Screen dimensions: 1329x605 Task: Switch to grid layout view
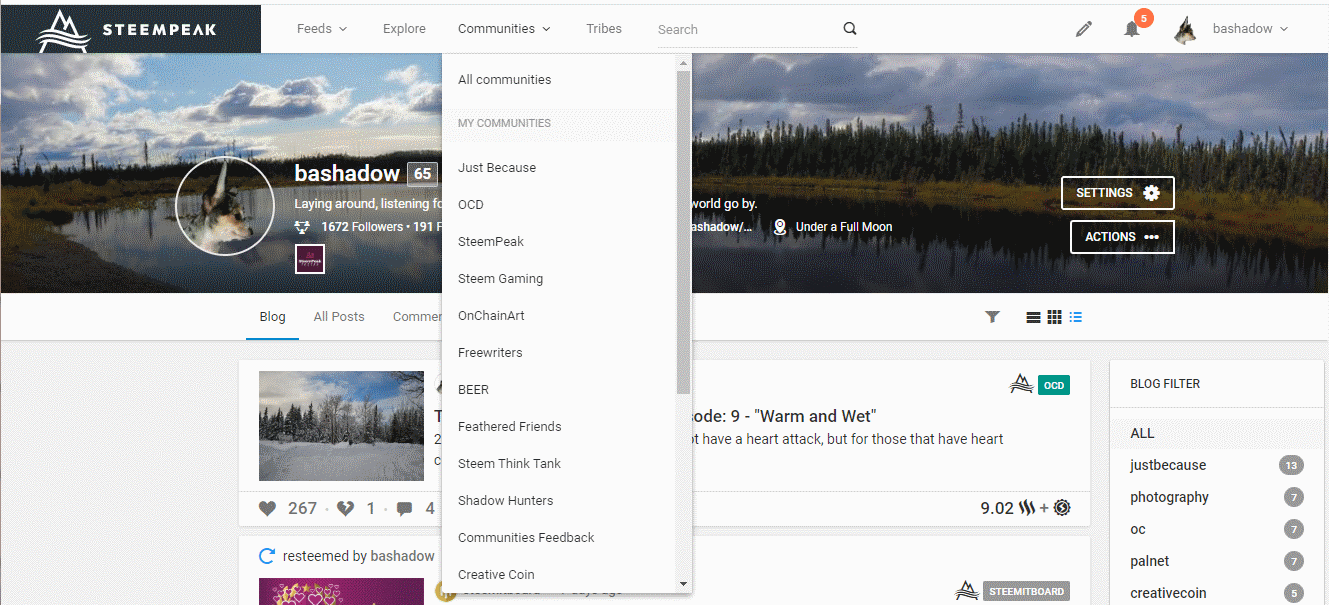coord(1054,317)
